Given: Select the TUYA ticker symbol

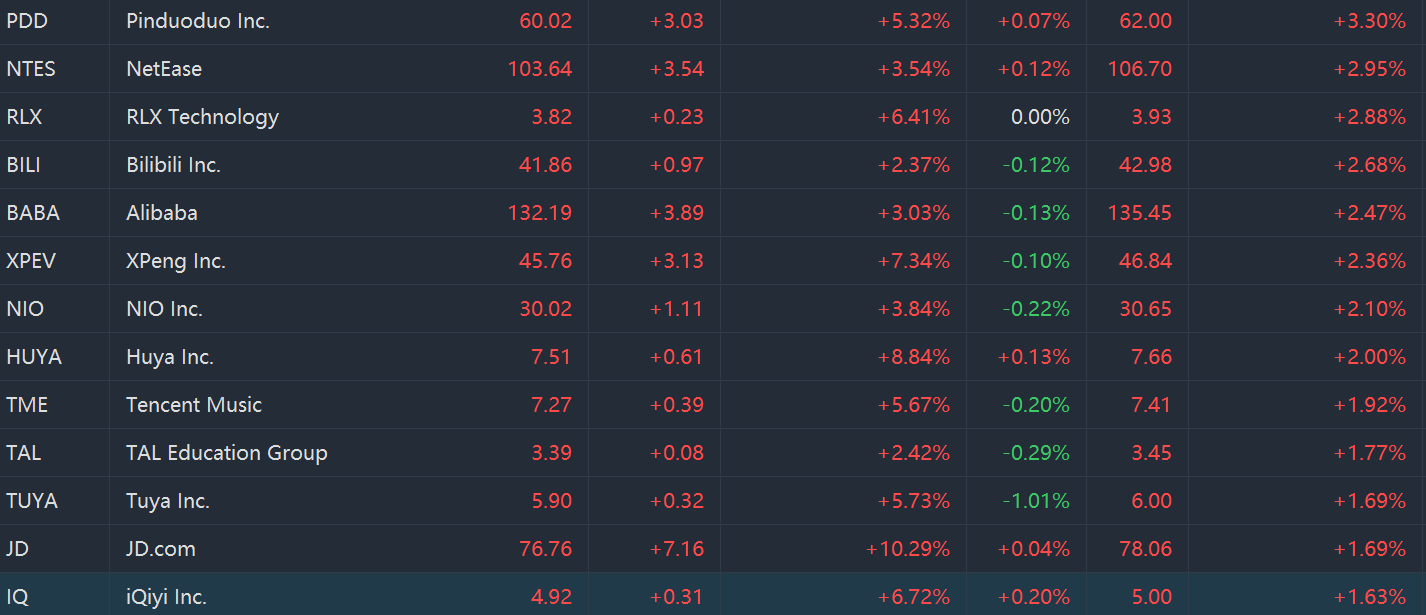Looking at the screenshot, I should tap(32, 501).
